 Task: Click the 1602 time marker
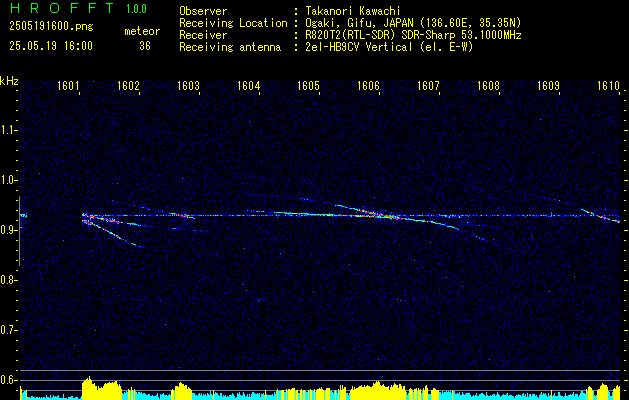[x=128, y=85]
